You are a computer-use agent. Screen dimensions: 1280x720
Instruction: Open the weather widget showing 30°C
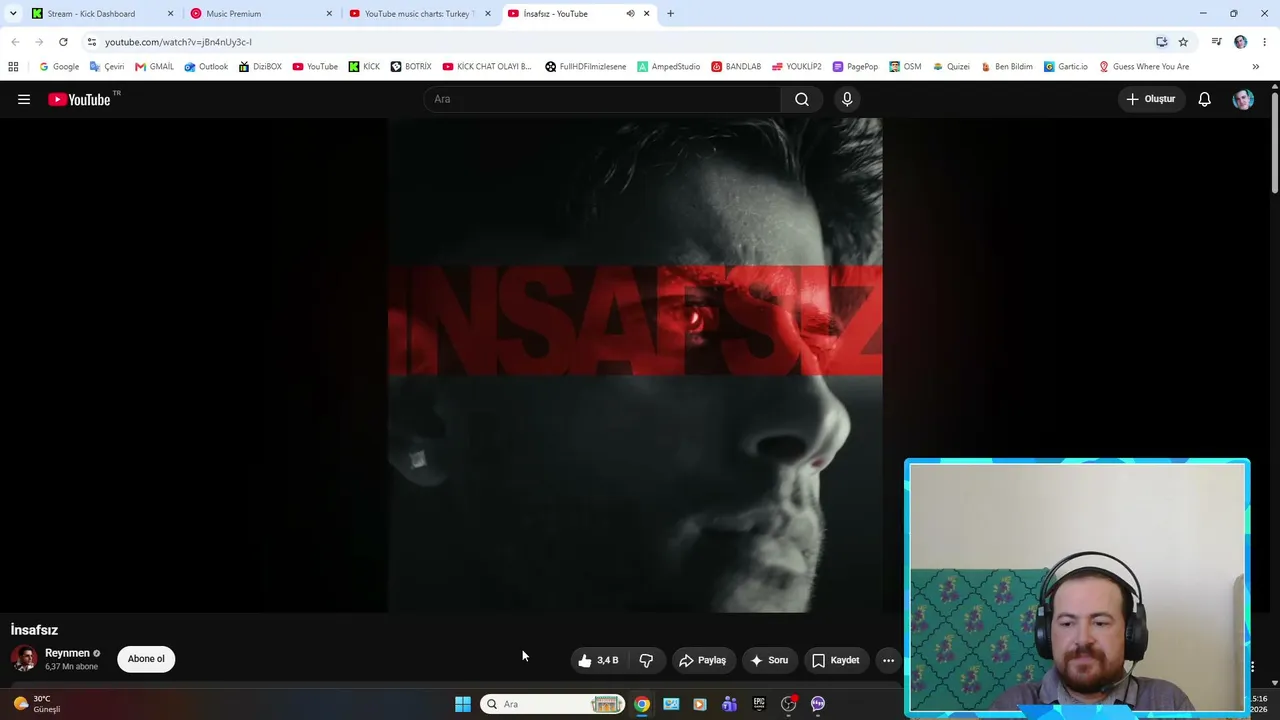click(36, 704)
